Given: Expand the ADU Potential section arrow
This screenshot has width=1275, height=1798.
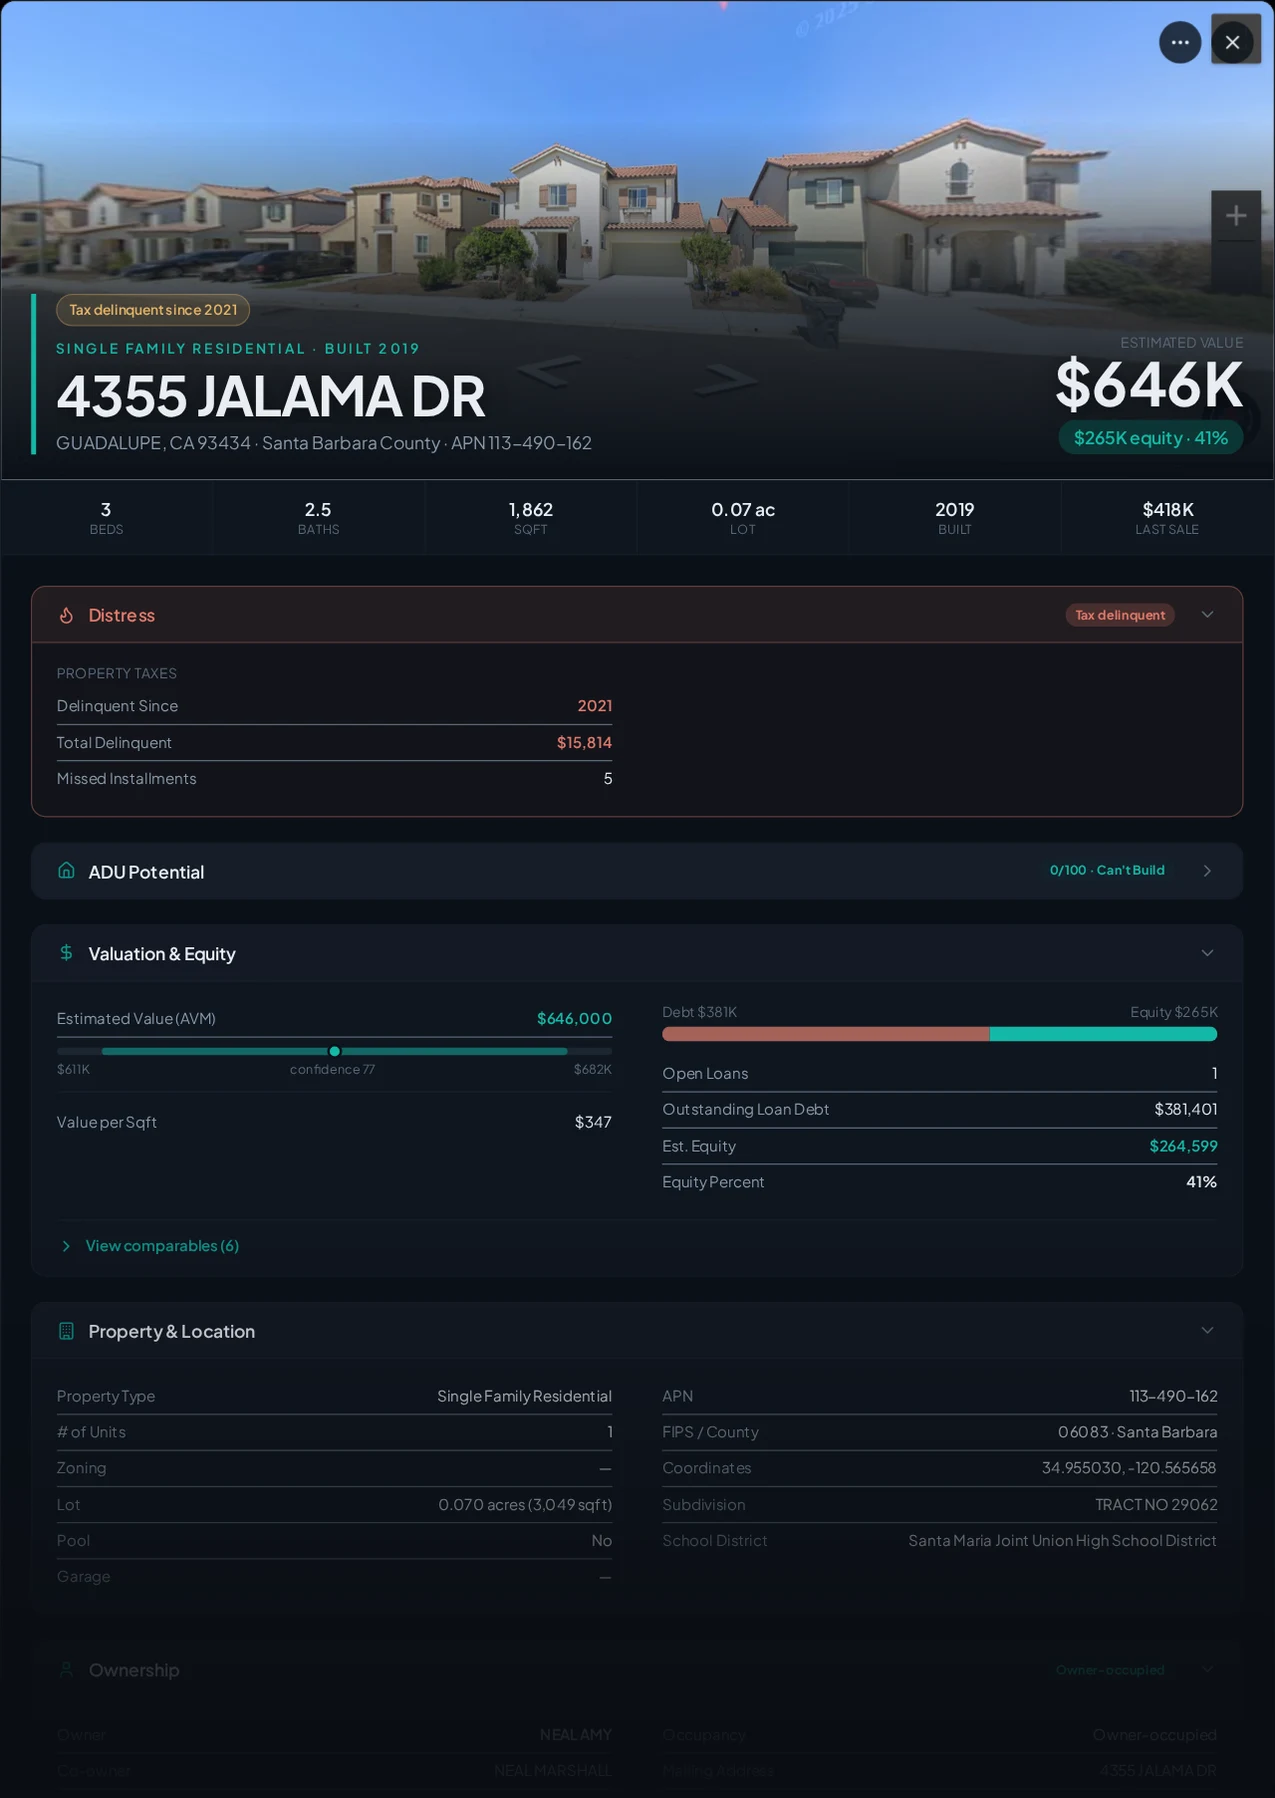Looking at the screenshot, I should pos(1207,871).
